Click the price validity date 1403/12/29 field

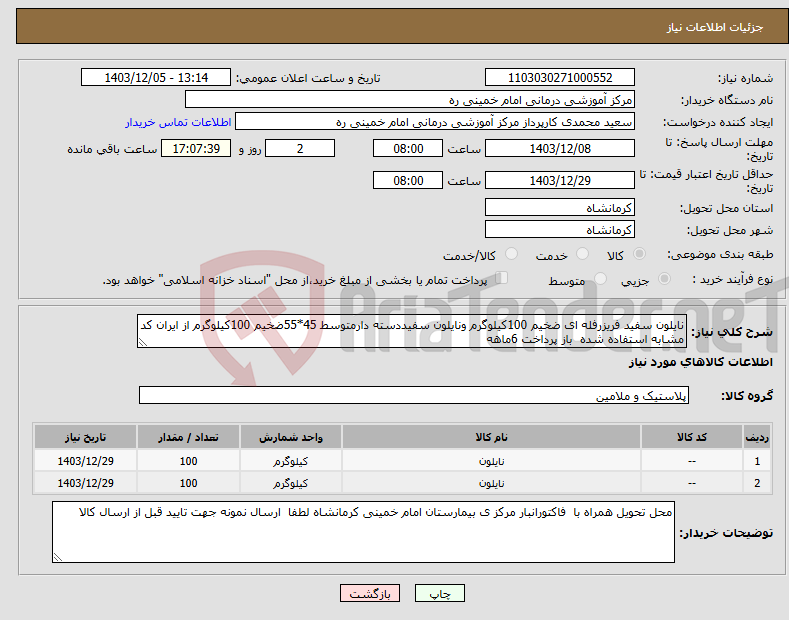tap(560, 180)
